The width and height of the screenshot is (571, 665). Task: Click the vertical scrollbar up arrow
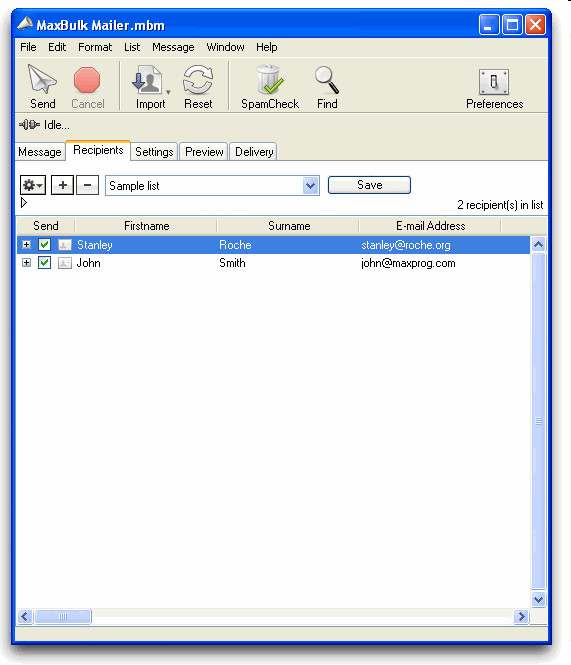[x=538, y=244]
